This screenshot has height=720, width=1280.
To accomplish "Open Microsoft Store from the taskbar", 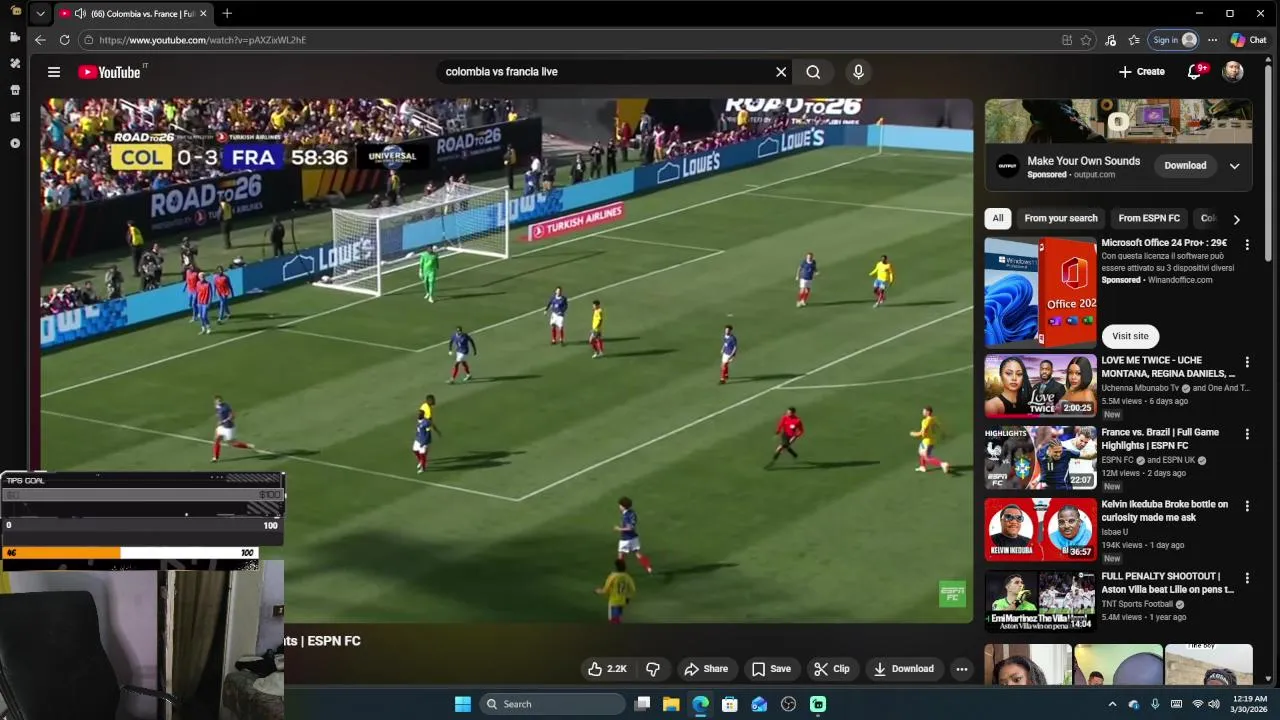I will pos(730,704).
